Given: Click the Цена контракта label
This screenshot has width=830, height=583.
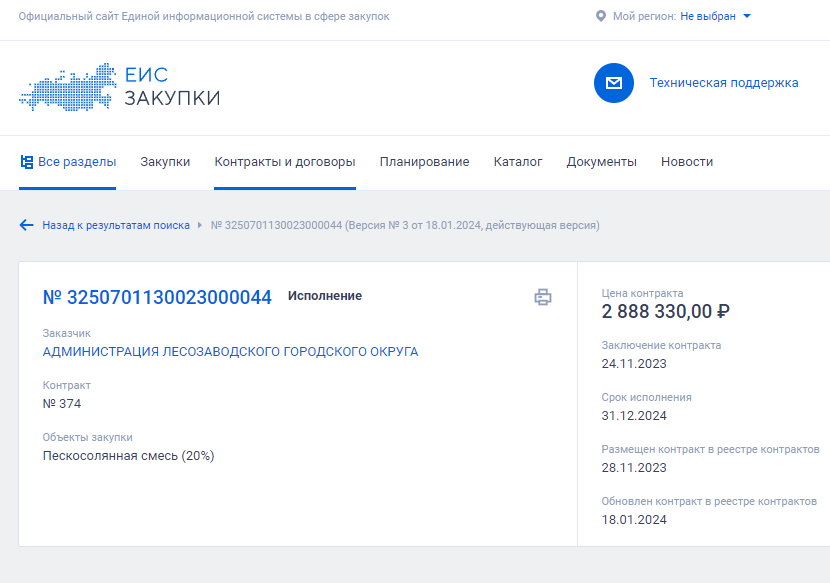Looking at the screenshot, I should 642,293.
